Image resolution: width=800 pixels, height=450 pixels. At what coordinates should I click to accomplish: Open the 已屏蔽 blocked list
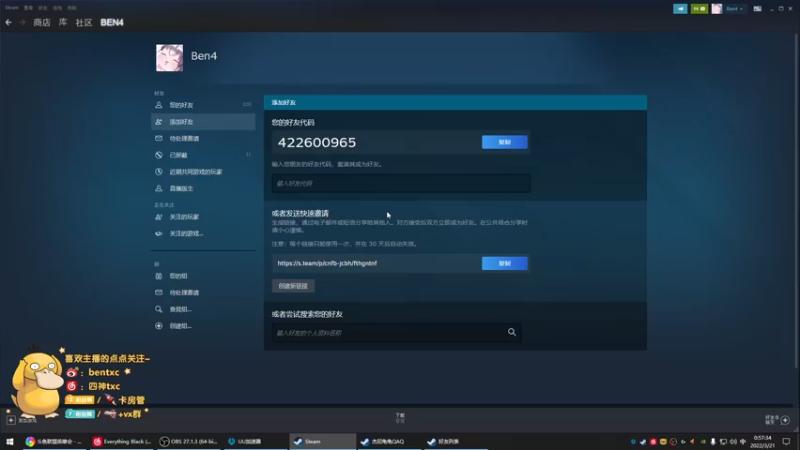pyautogui.click(x=203, y=155)
